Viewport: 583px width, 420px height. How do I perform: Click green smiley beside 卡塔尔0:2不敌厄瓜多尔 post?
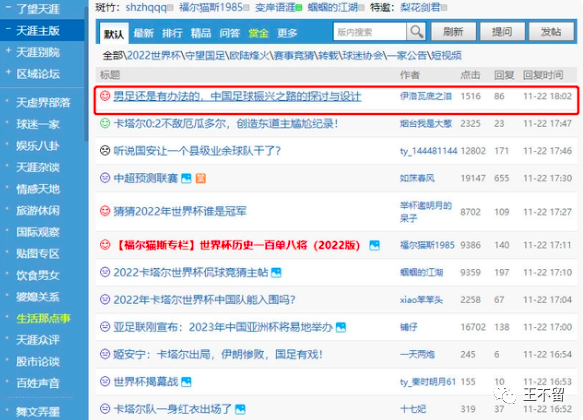point(105,123)
